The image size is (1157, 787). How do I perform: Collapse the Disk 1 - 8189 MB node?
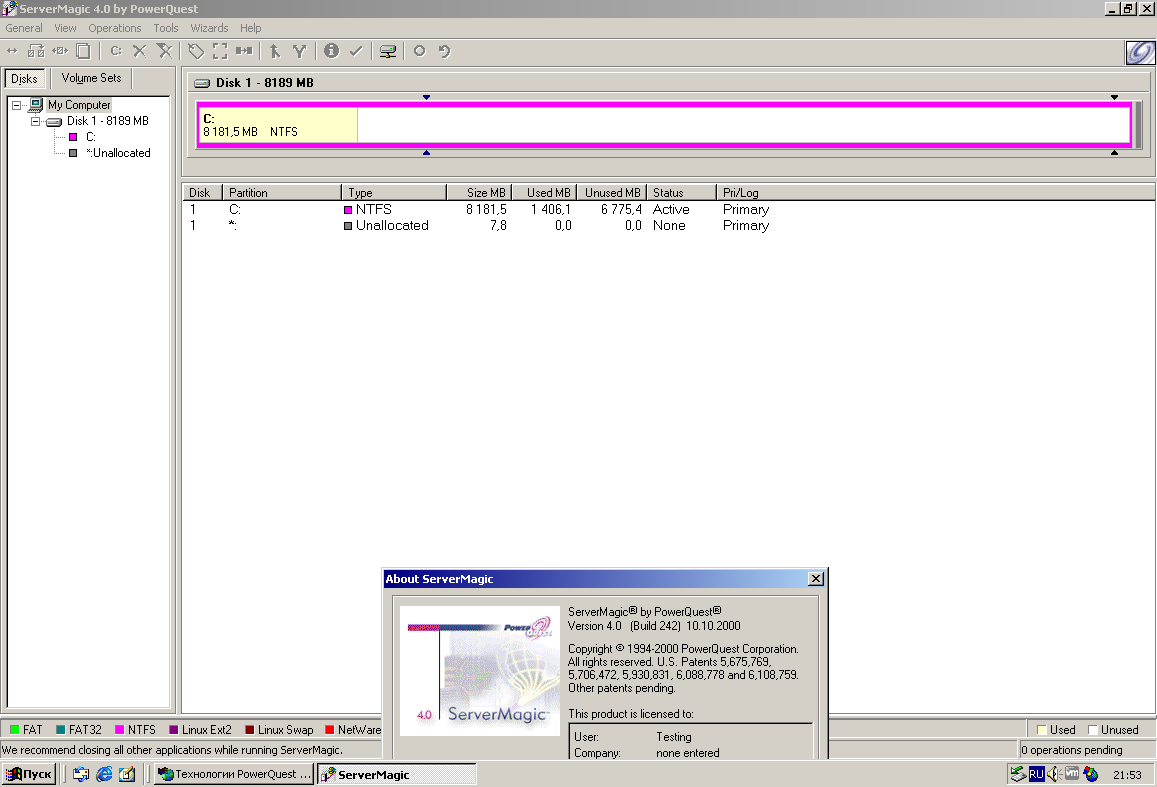(35, 121)
